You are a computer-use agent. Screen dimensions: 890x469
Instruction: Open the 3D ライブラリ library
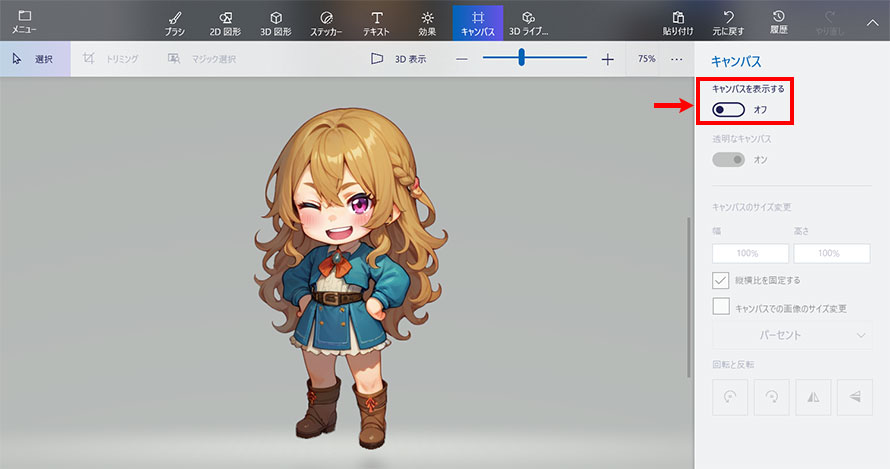pos(528,23)
